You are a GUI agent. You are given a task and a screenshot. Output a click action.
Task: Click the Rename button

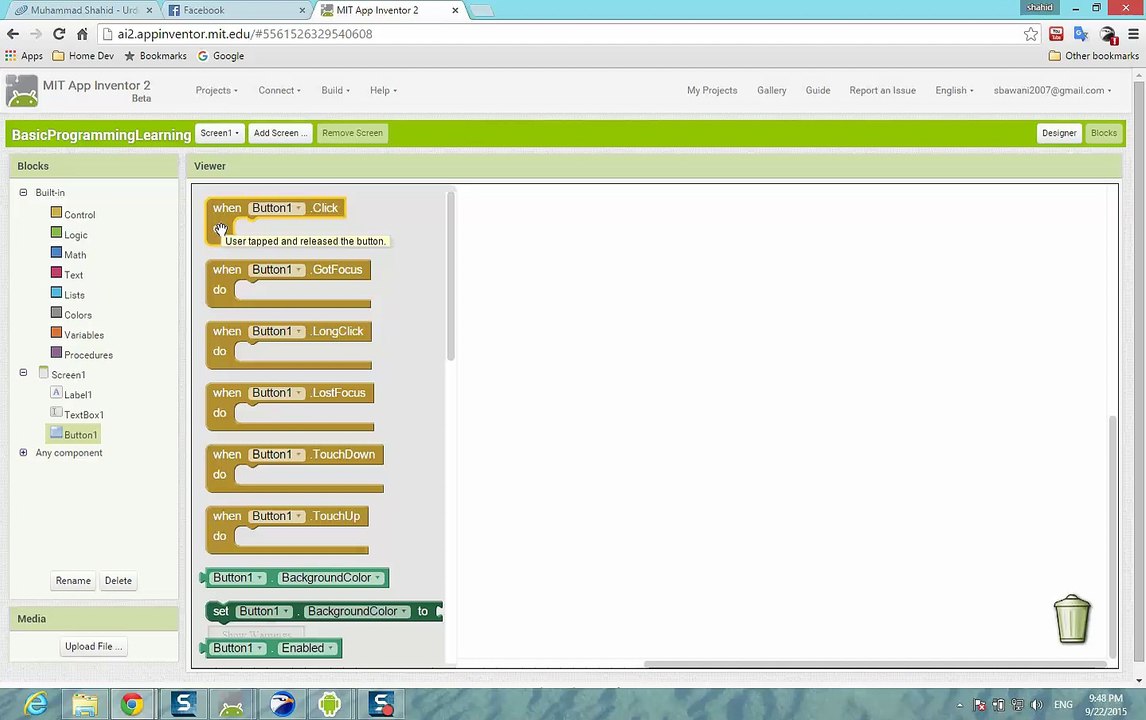point(73,580)
